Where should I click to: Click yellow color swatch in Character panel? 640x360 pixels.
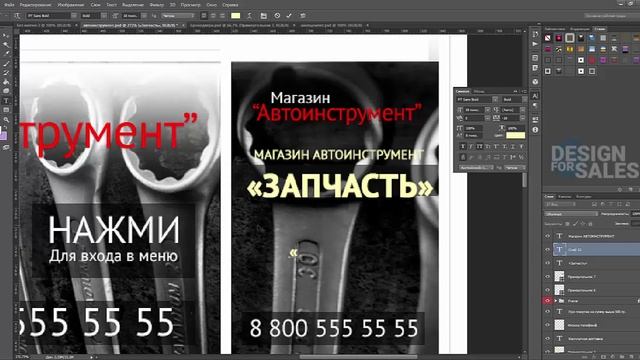516,135
